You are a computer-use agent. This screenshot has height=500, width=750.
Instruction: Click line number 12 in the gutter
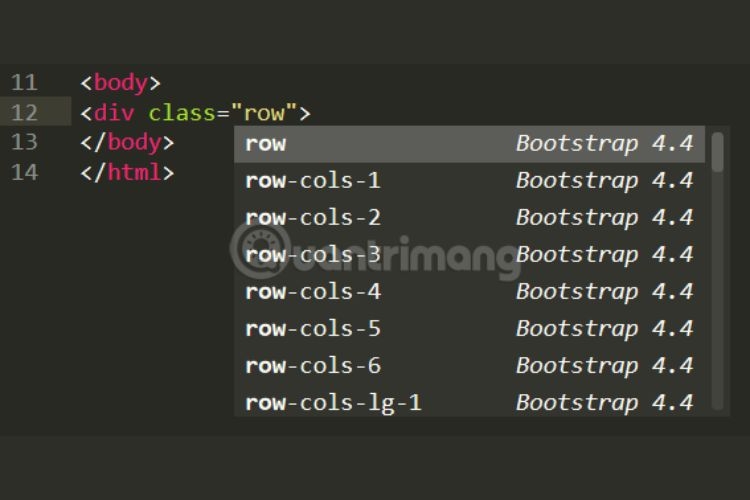tap(24, 113)
